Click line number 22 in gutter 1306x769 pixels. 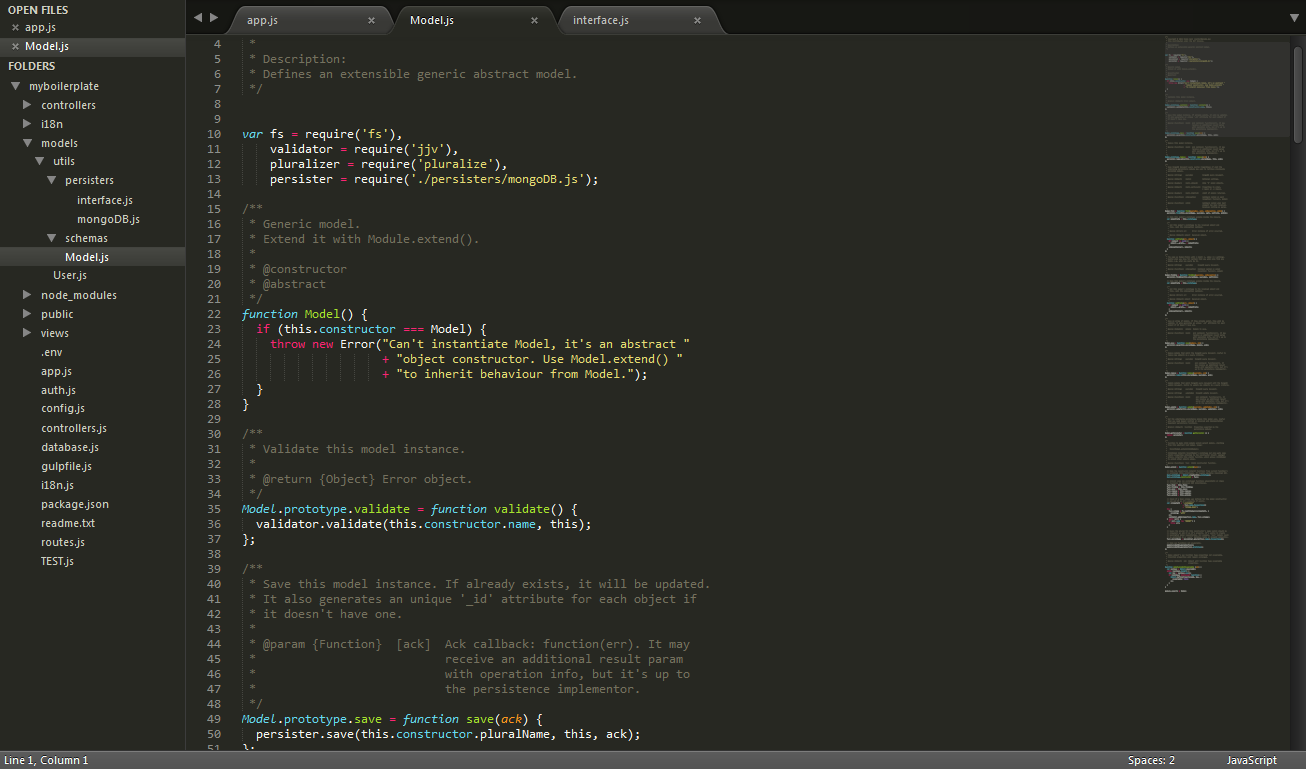point(214,314)
